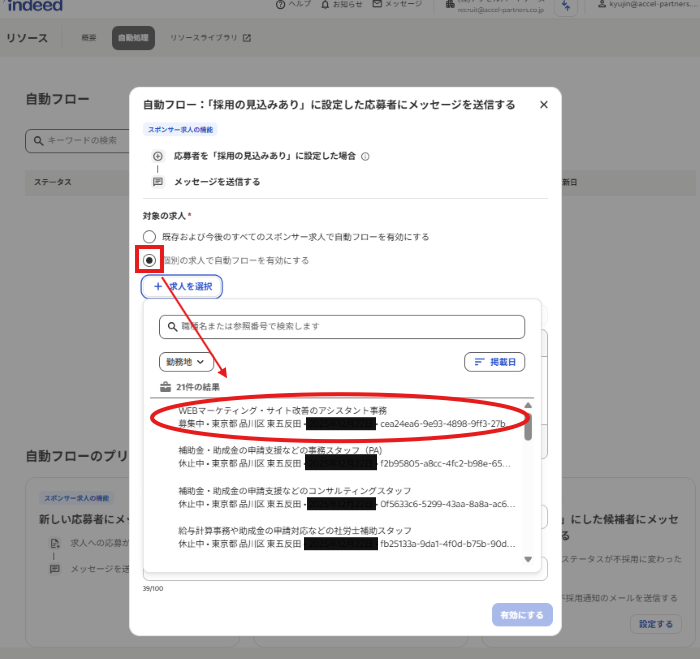Click the 求人を選択 add jobs button

tap(182, 287)
